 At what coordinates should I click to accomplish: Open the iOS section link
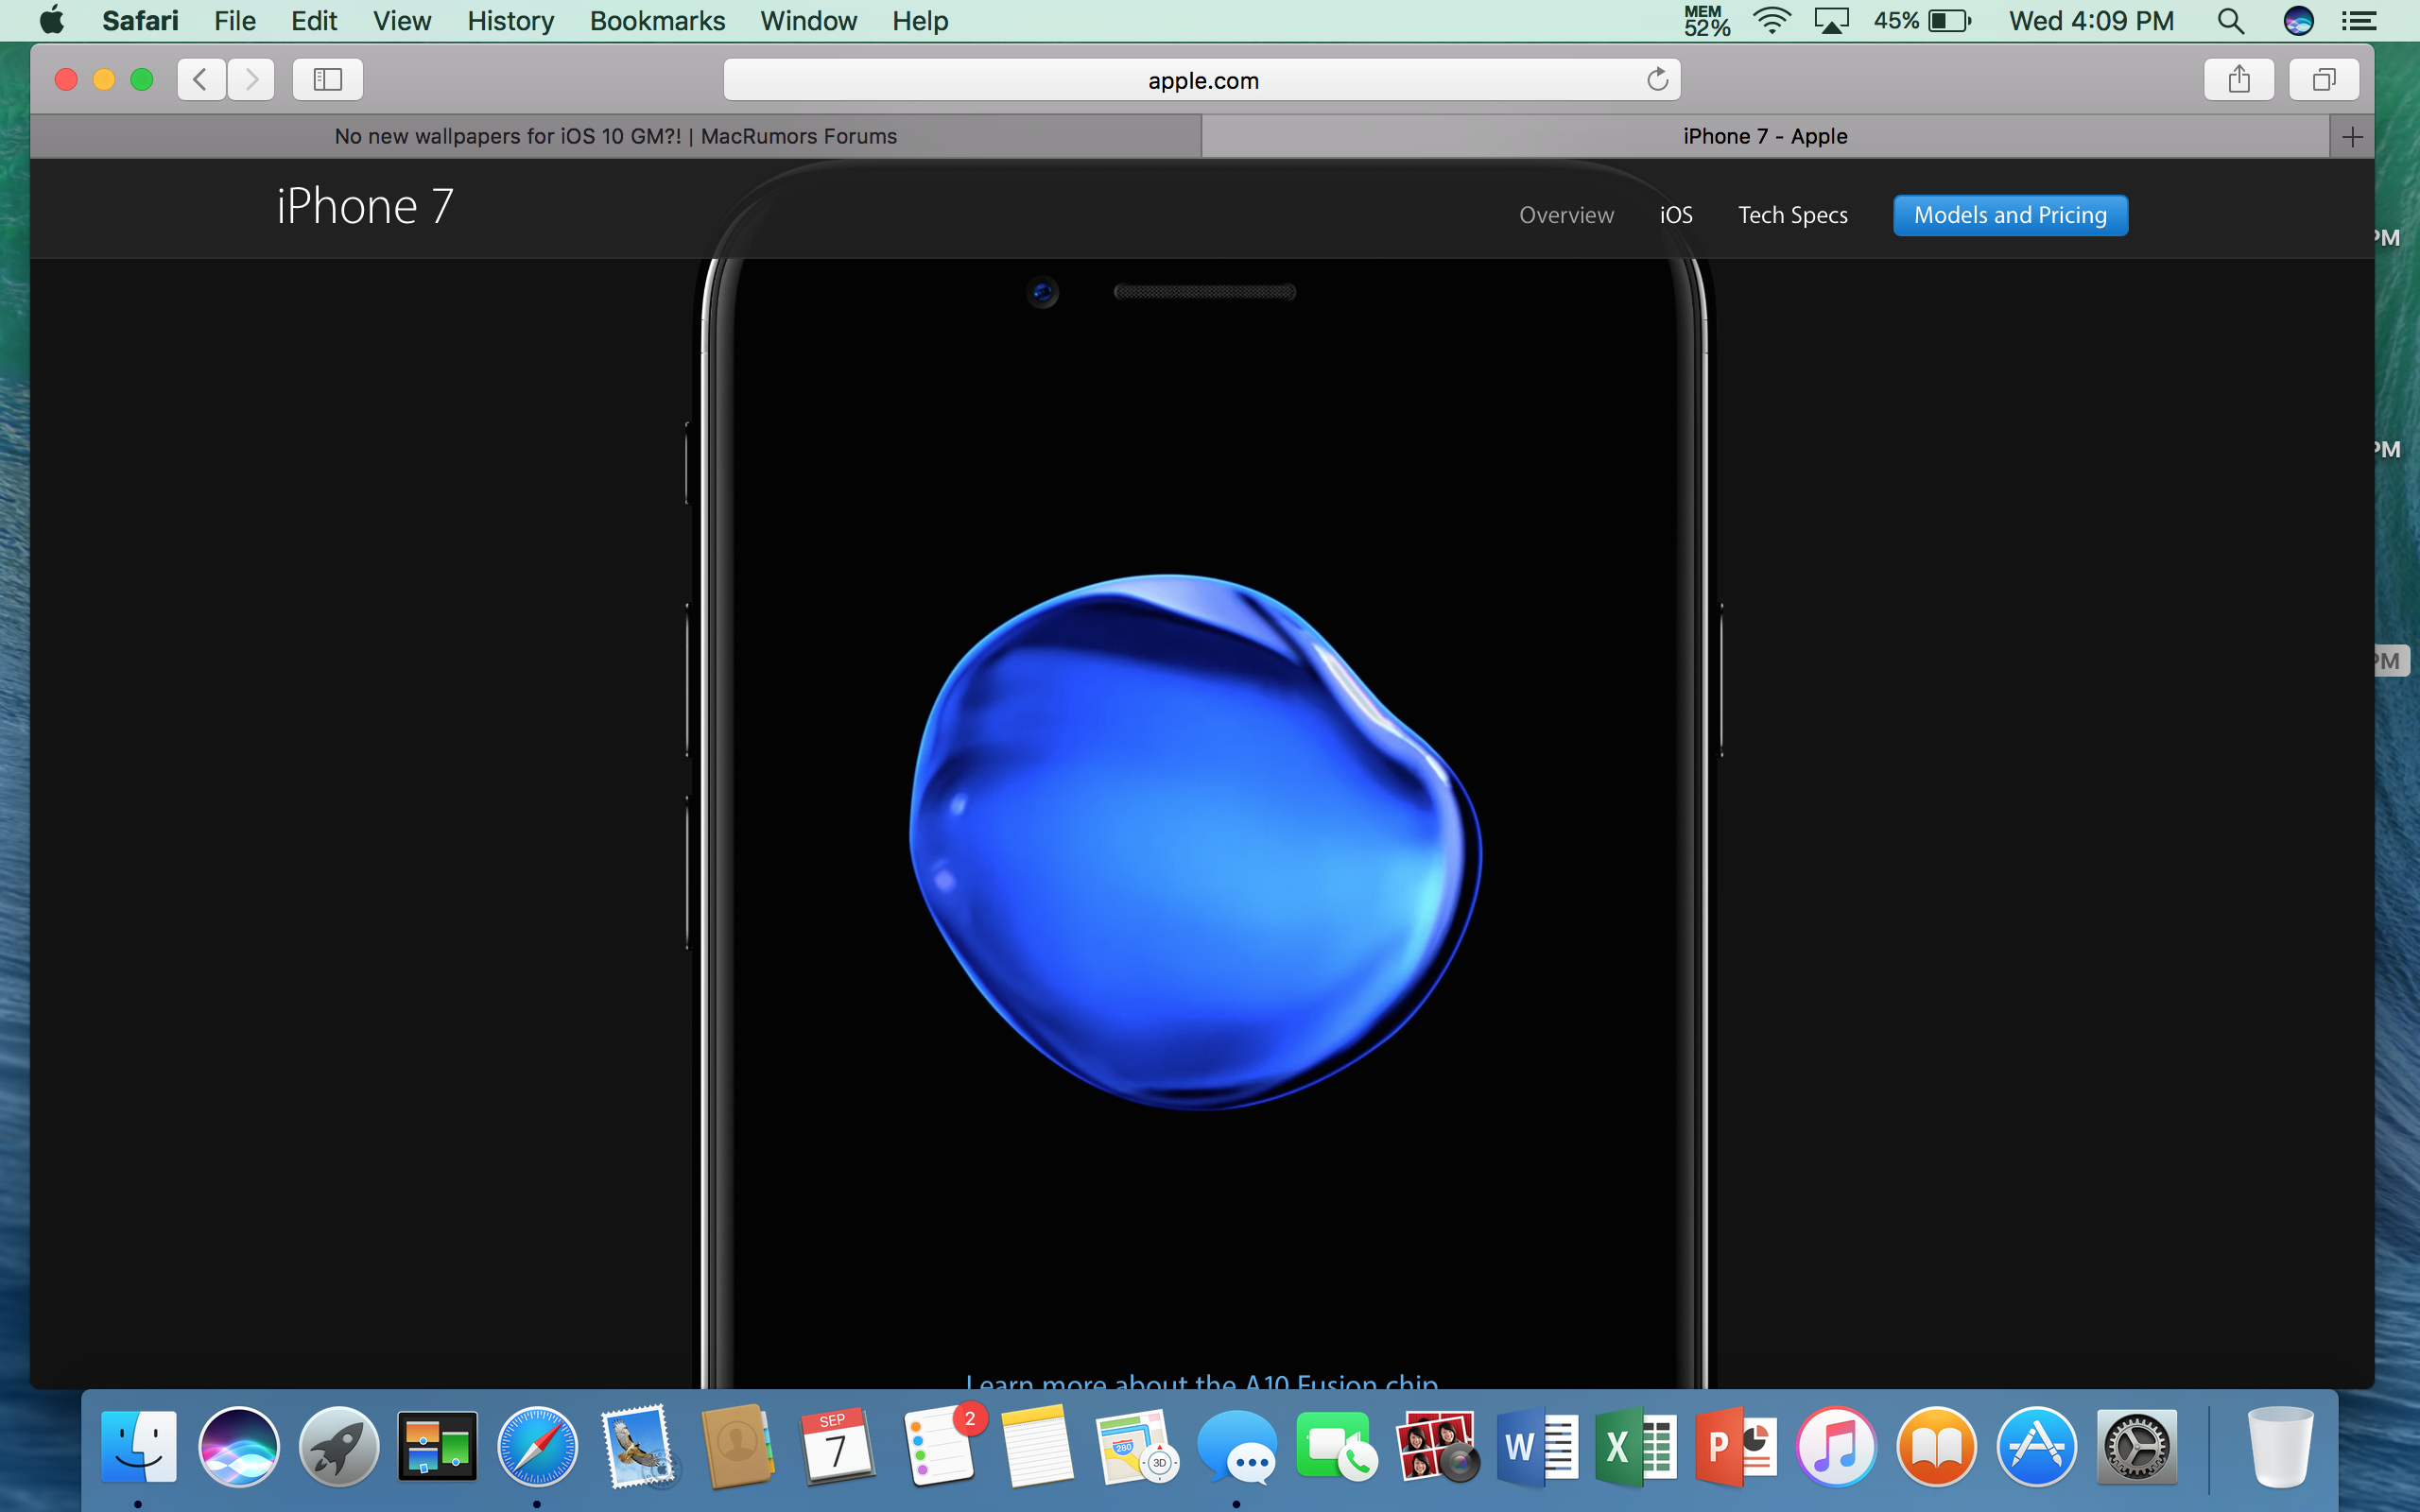[x=1675, y=215]
